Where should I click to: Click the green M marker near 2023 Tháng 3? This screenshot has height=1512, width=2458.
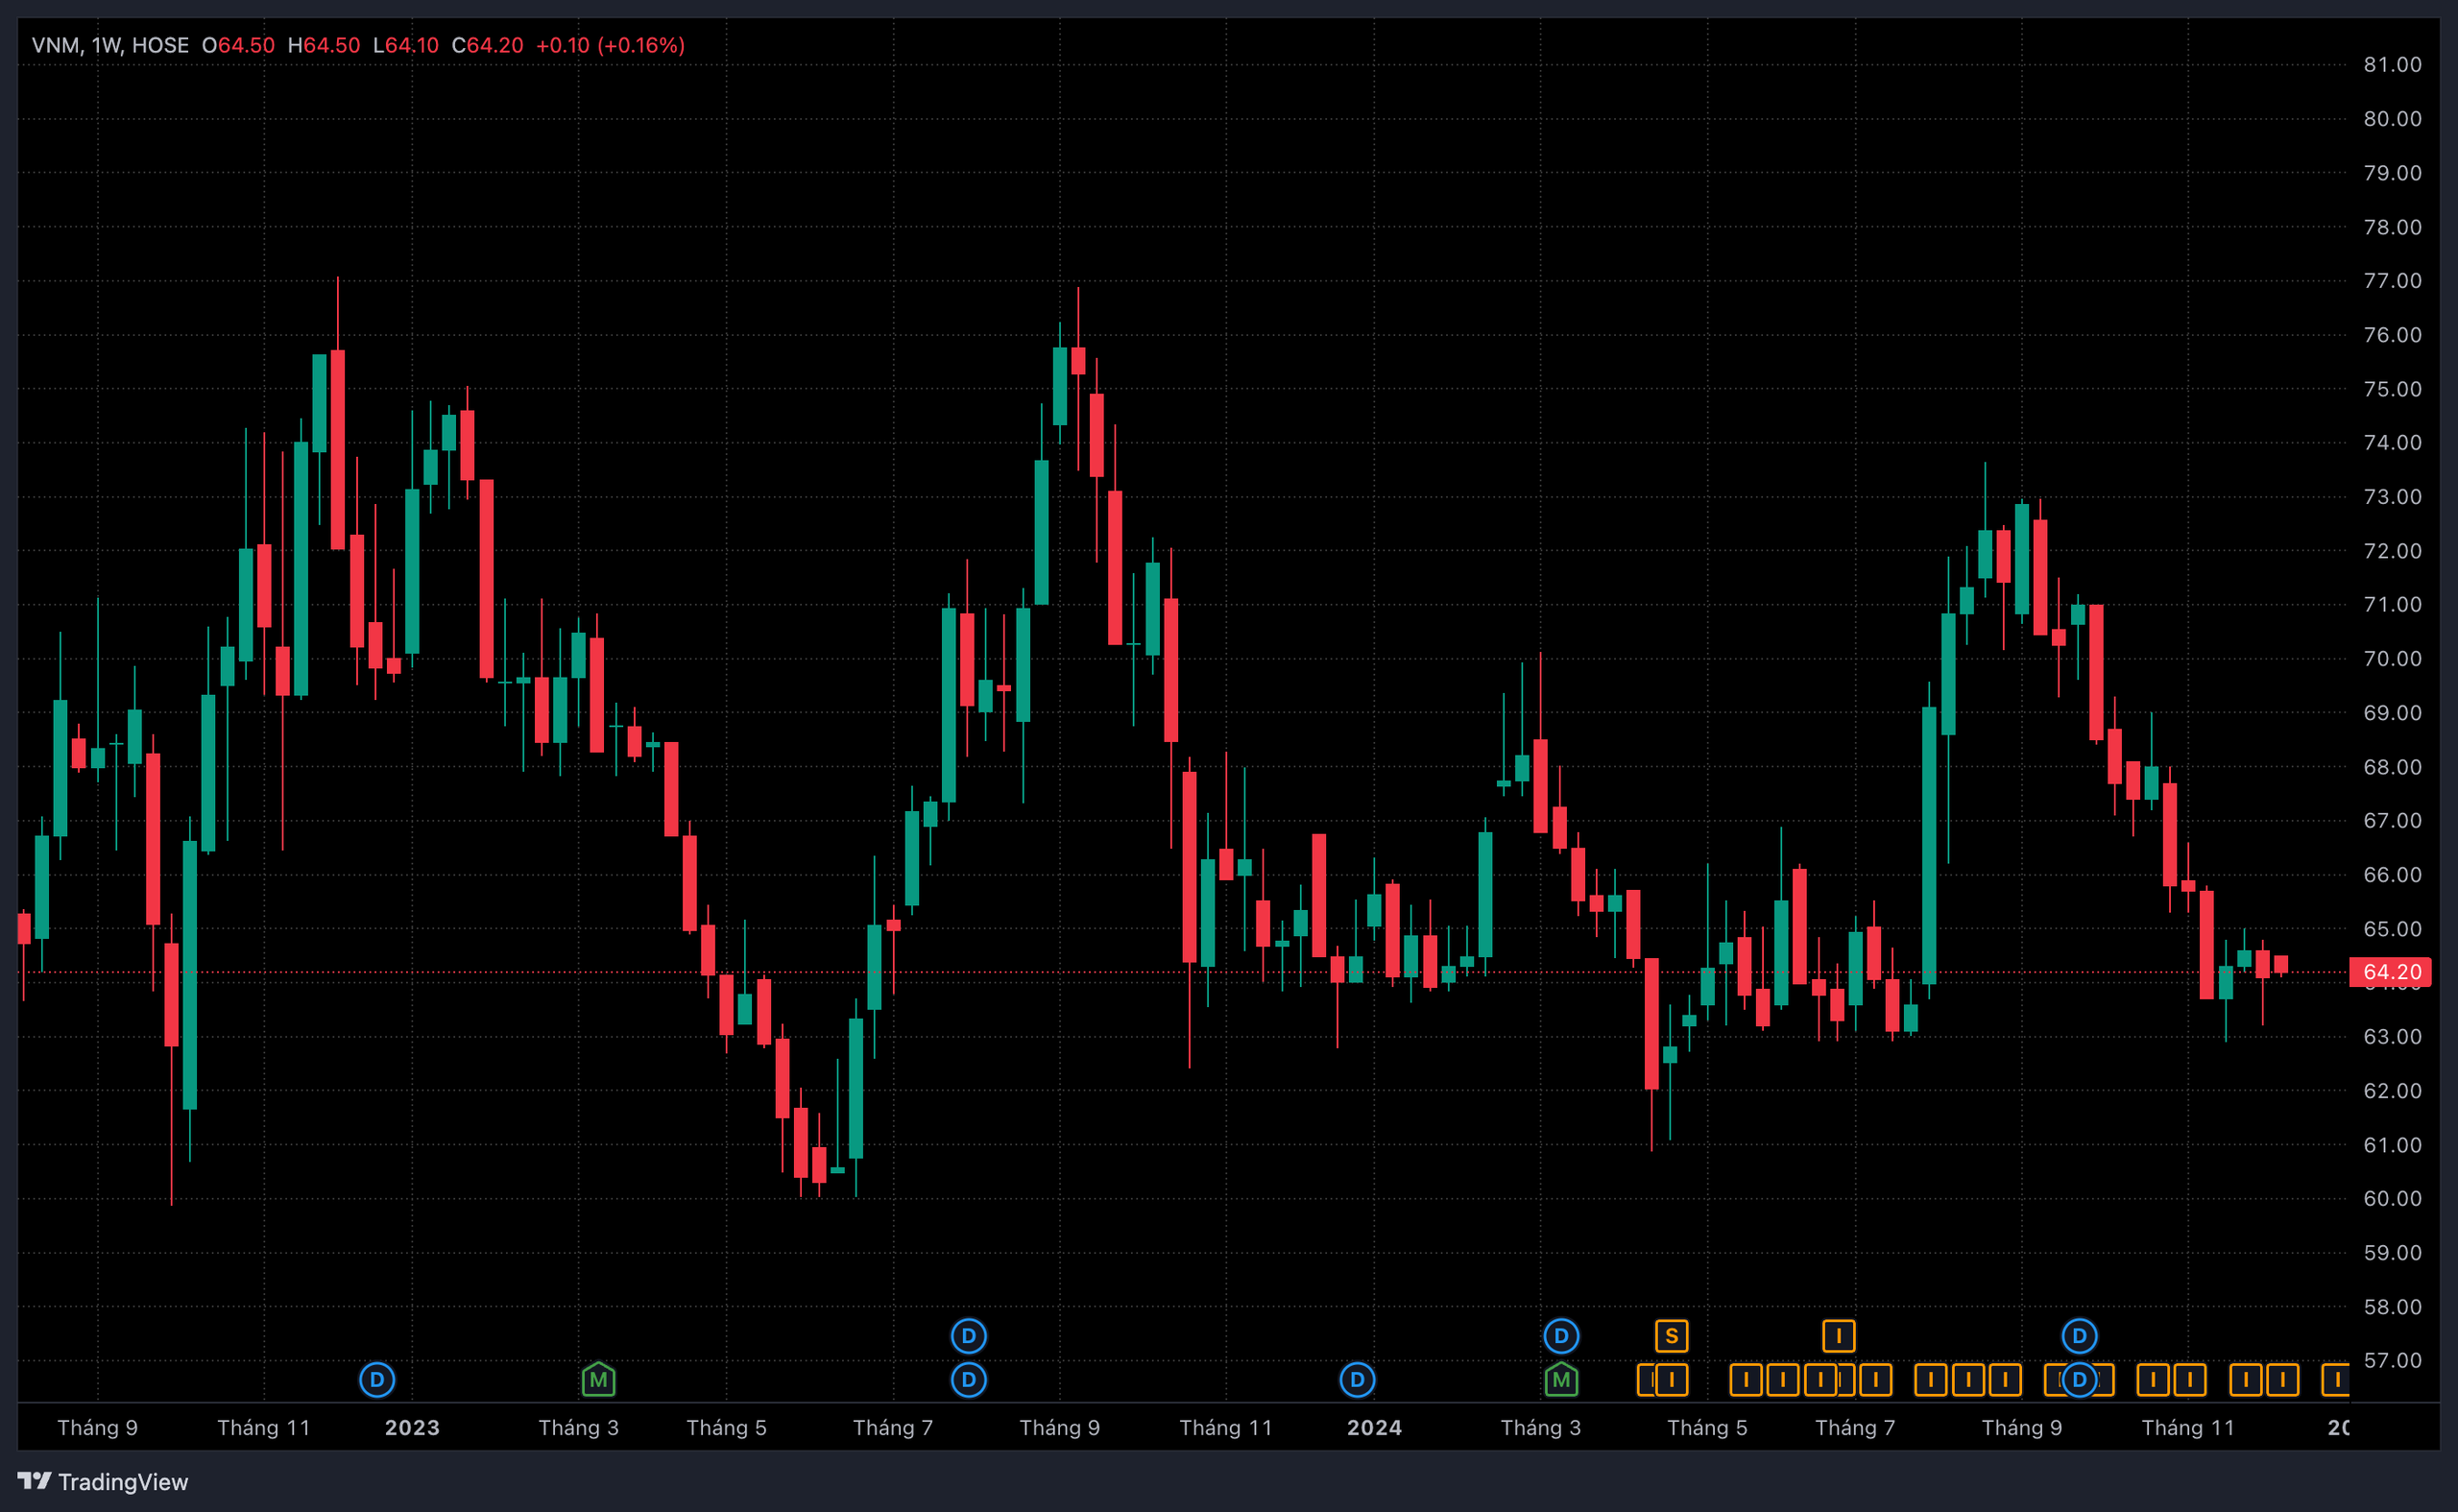coord(598,1380)
